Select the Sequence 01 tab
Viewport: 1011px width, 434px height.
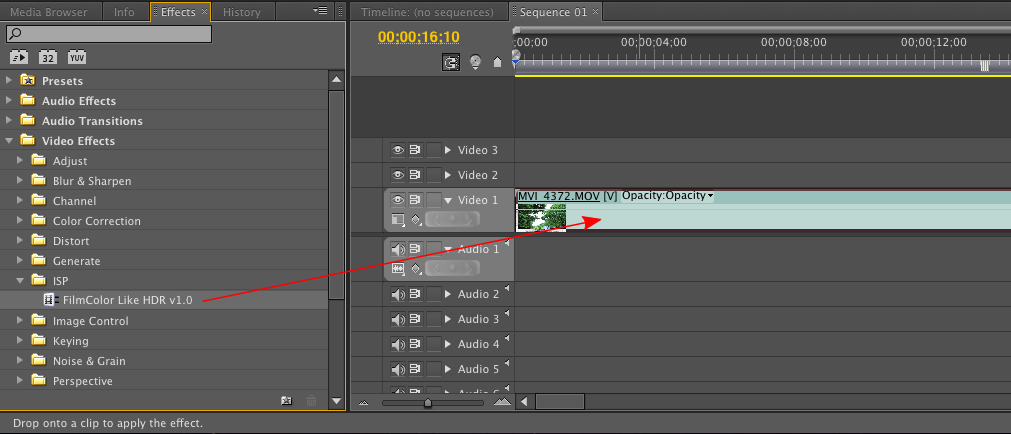(x=554, y=12)
